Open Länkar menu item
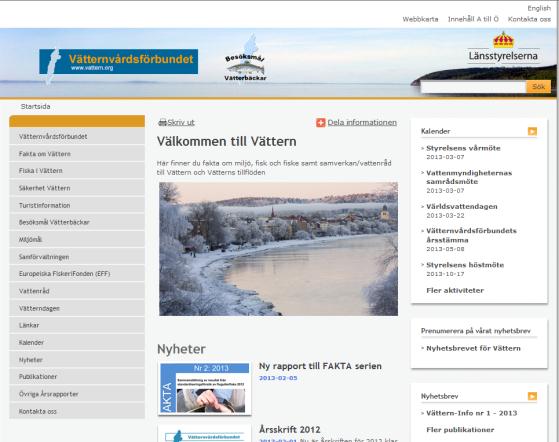Screen dimensions: 559x442 coord(77,325)
